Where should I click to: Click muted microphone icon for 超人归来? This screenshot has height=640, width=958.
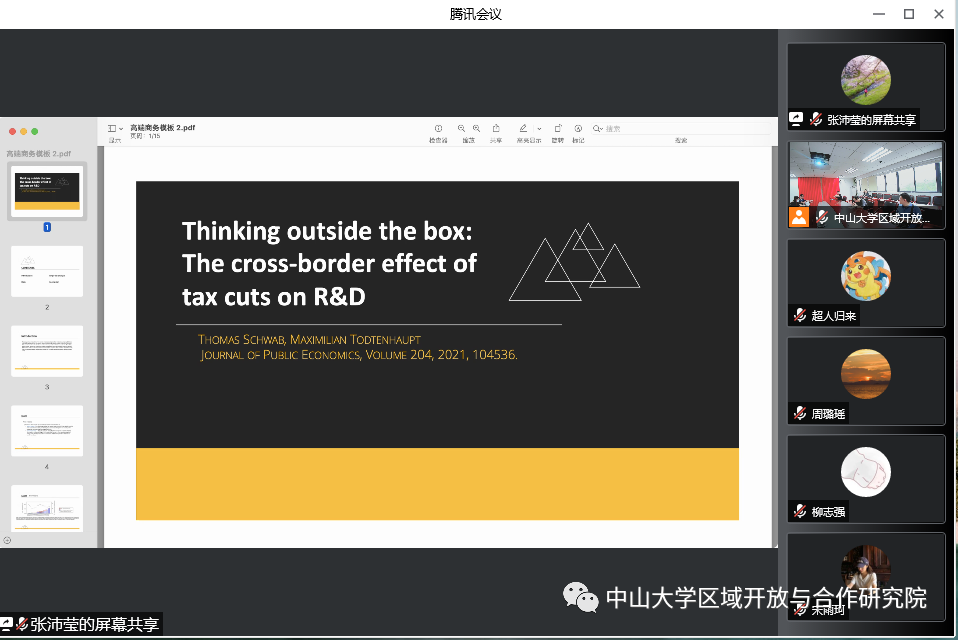coord(800,315)
